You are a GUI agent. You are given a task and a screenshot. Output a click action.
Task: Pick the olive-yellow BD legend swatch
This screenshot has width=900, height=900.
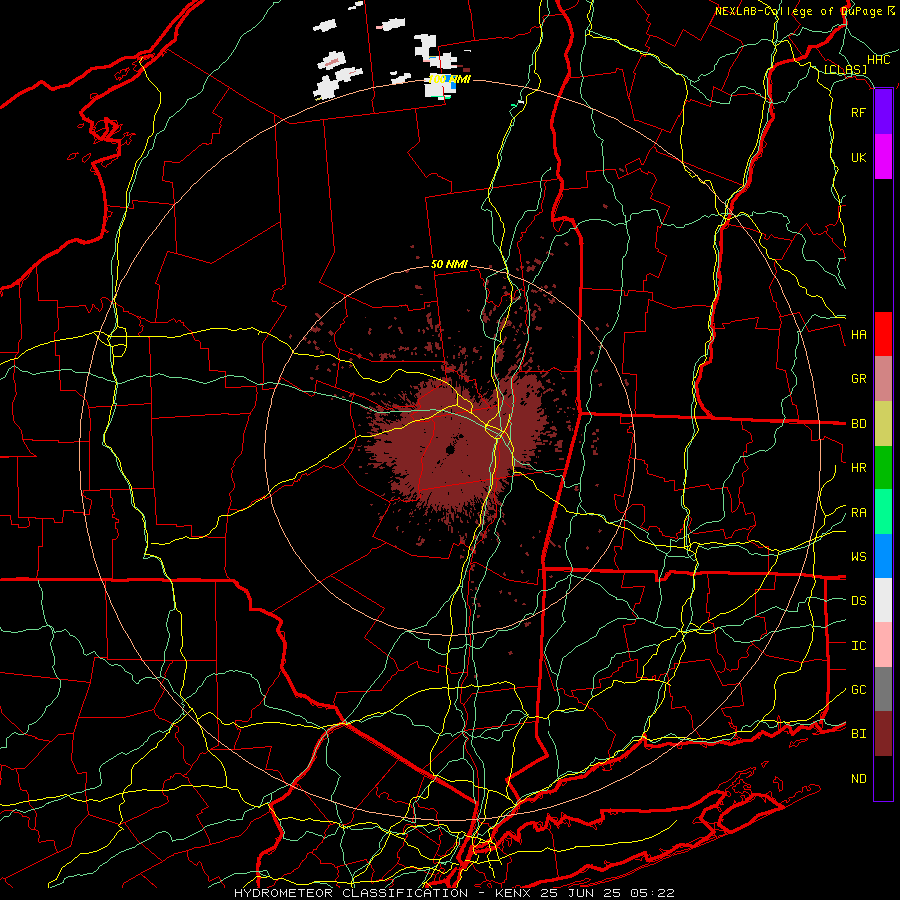tap(883, 424)
